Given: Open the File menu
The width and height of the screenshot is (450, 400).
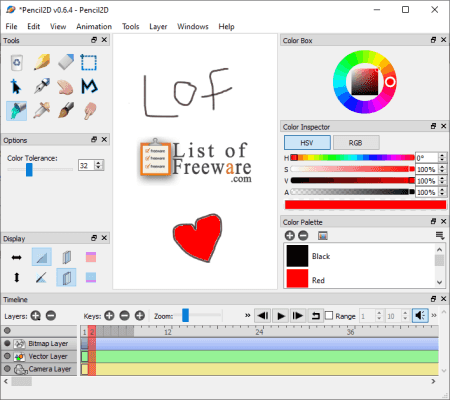Looking at the screenshot, I should (11, 27).
